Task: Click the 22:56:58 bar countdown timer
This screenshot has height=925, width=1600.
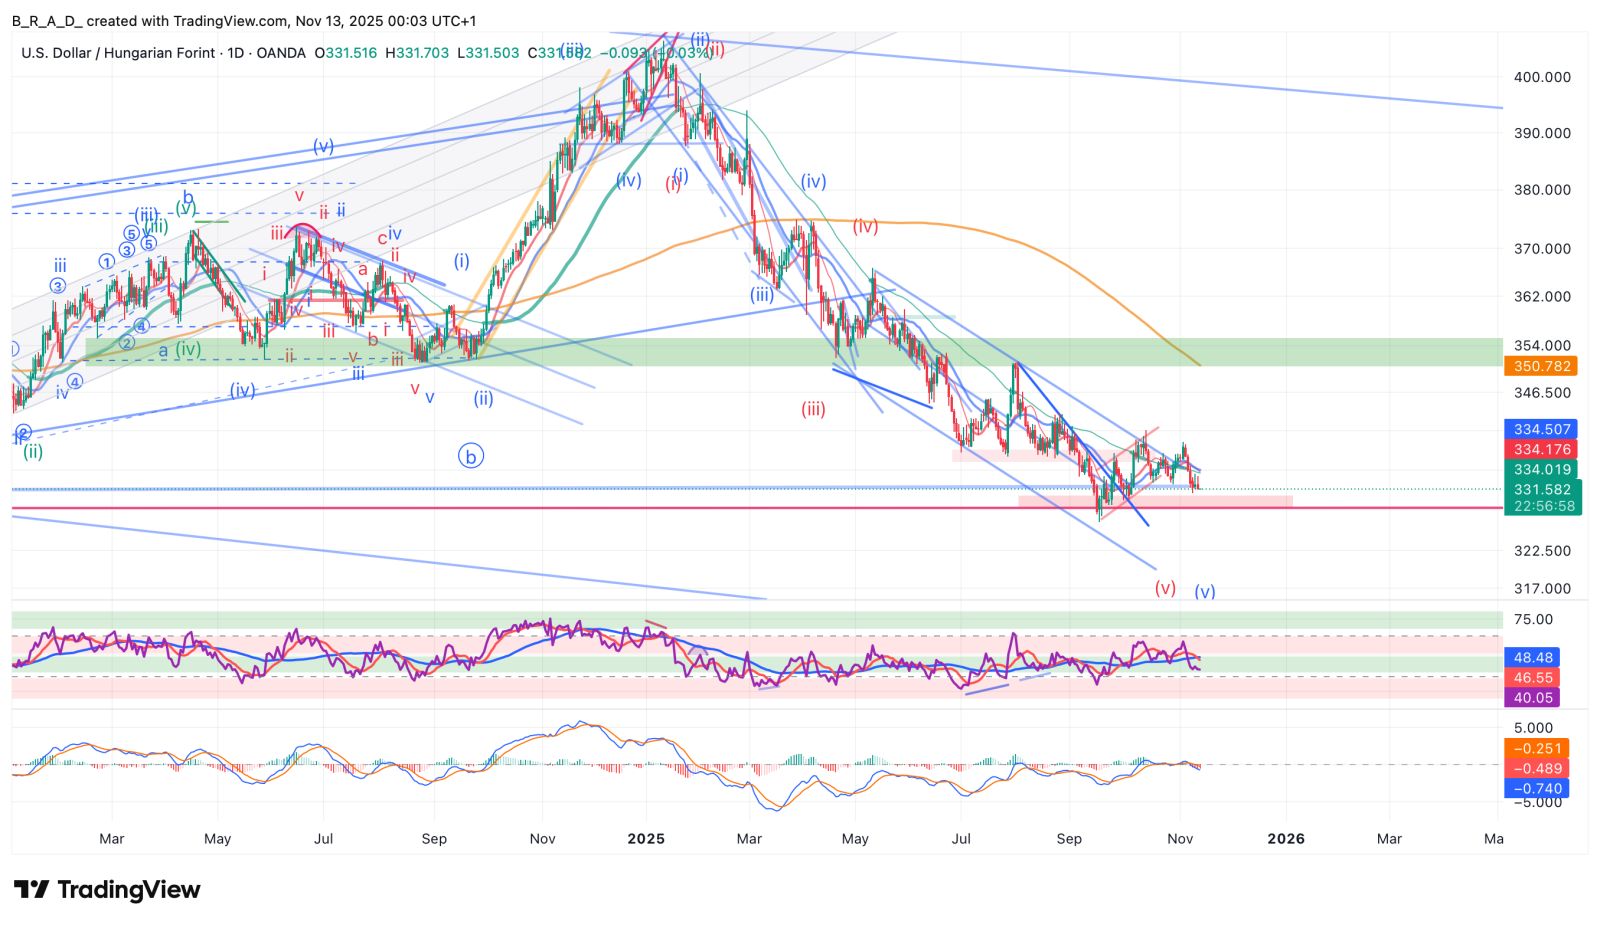Action: pos(1541,507)
